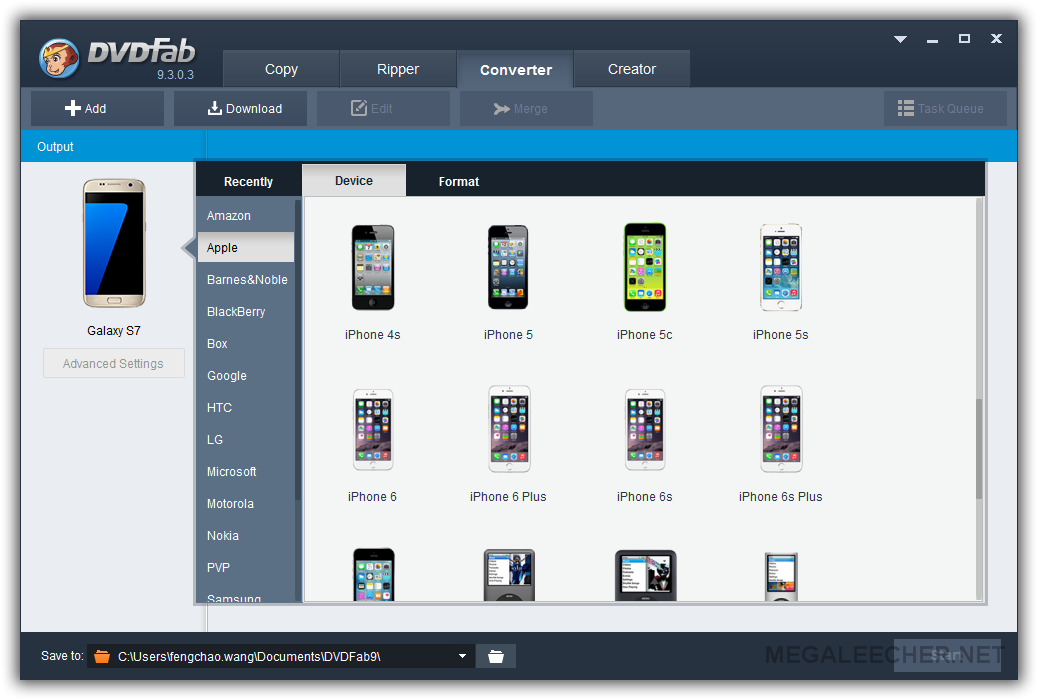Maximize the DVDFab window
The image size is (1038, 700).
tap(965, 39)
